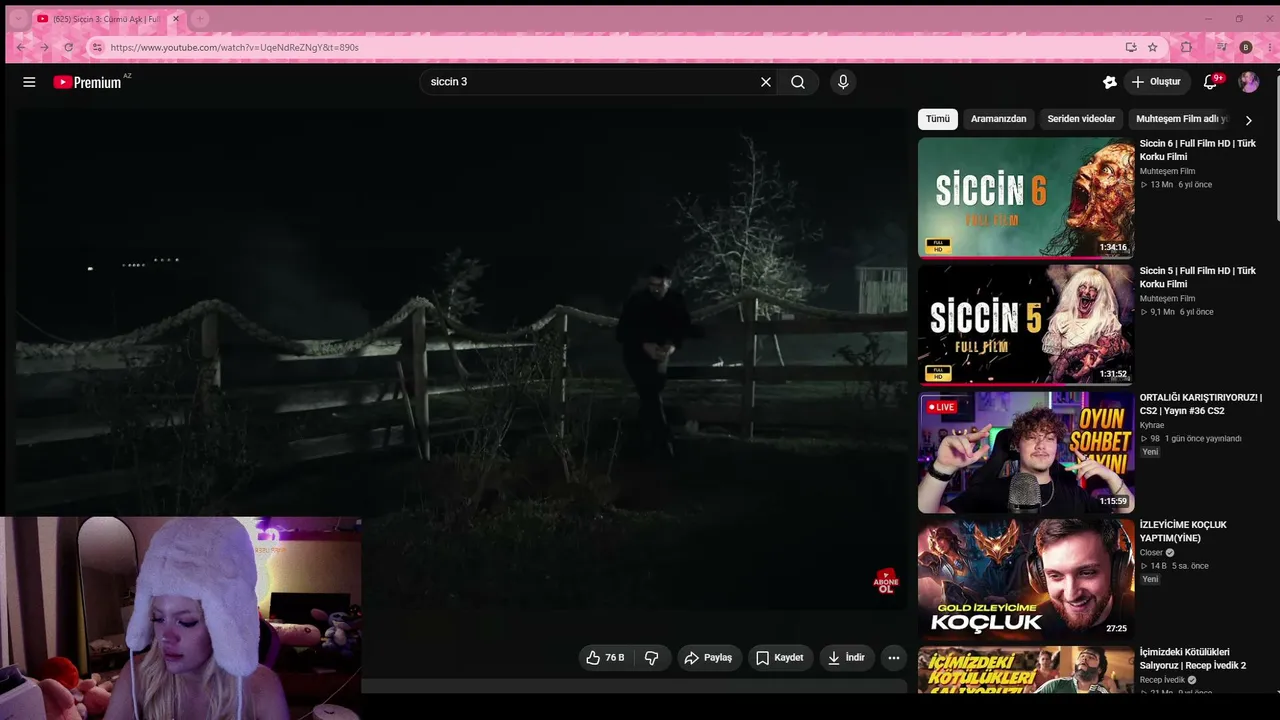Like the video with thumbs up

(606, 658)
